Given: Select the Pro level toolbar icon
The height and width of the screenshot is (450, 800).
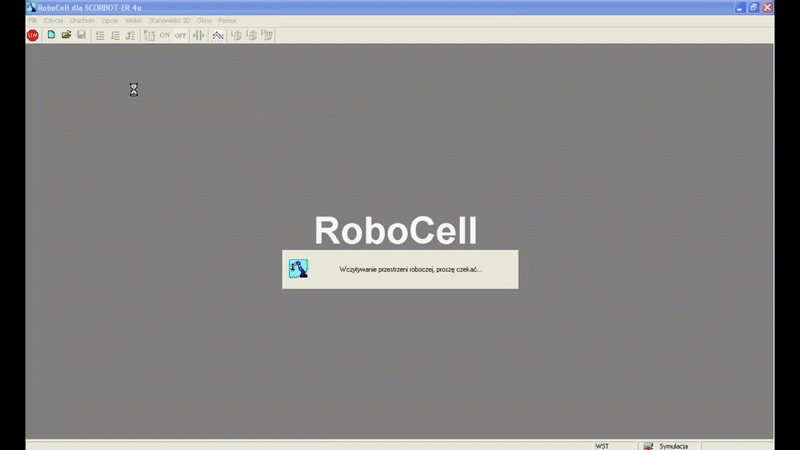Looking at the screenshot, I should (x=267, y=35).
